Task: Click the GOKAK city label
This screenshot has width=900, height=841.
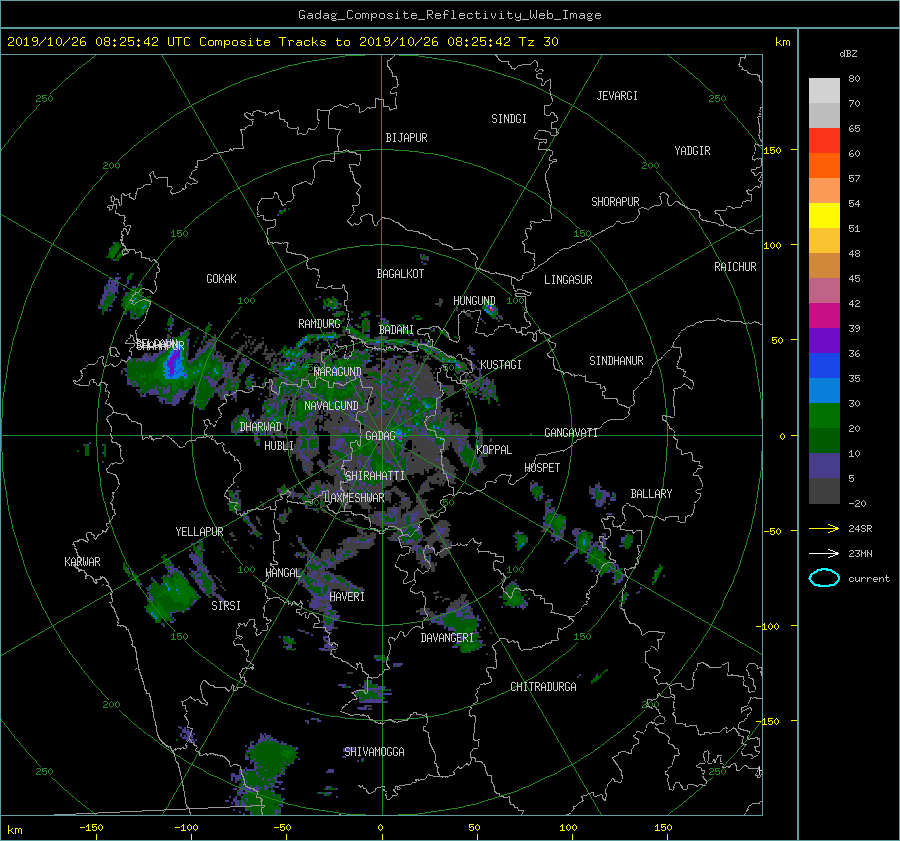Action: [x=222, y=279]
